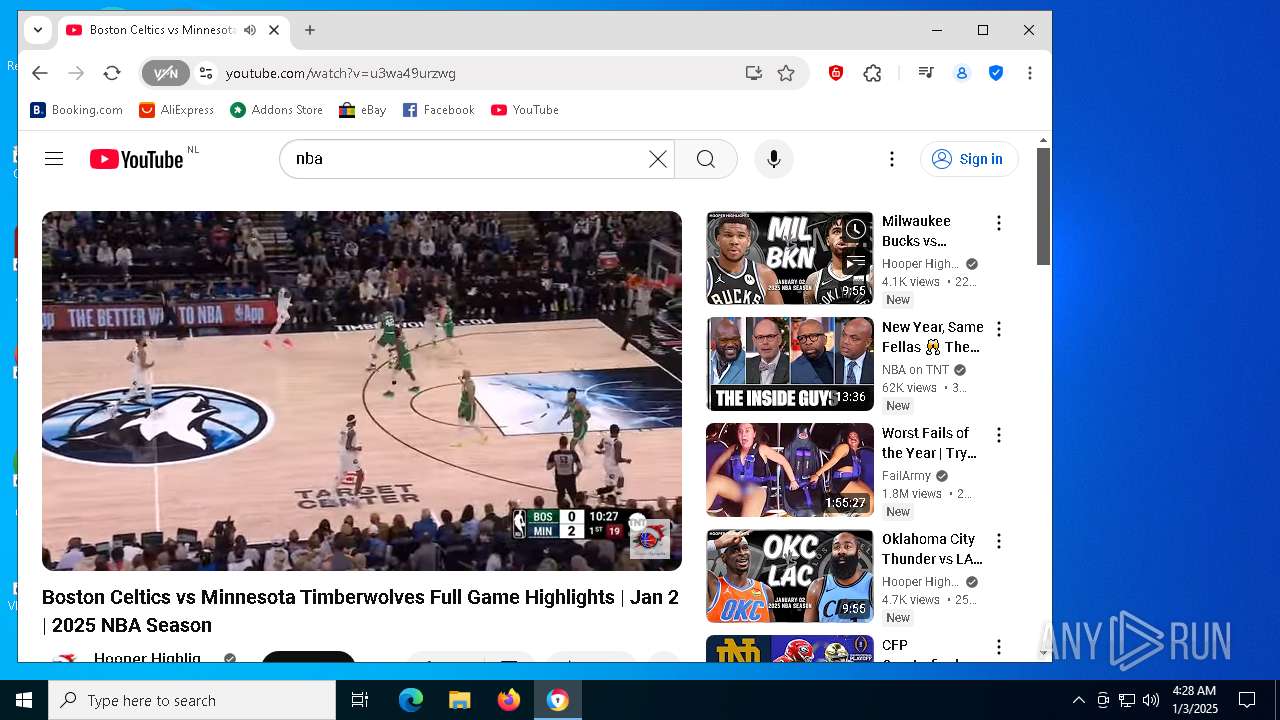Viewport: 1280px width, 720px height.
Task: Open the blue shield security icon
Action: [x=996, y=73]
